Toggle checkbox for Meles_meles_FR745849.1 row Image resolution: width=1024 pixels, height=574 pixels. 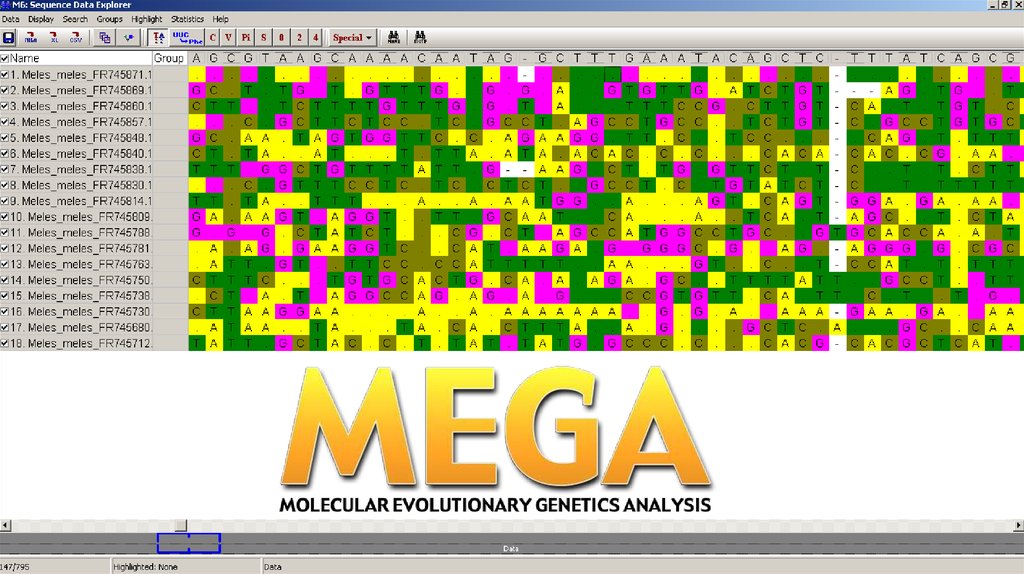5,138
